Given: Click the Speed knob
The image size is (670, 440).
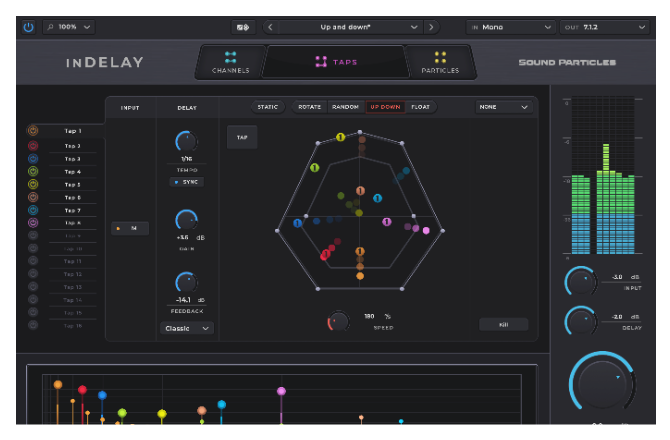Looking at the screenshot, I should coord(338,321).
